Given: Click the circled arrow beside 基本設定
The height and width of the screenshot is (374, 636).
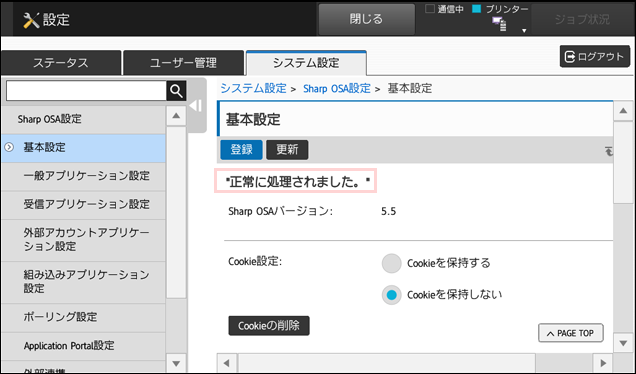Looking at the screenshot, I should [9, 148].
